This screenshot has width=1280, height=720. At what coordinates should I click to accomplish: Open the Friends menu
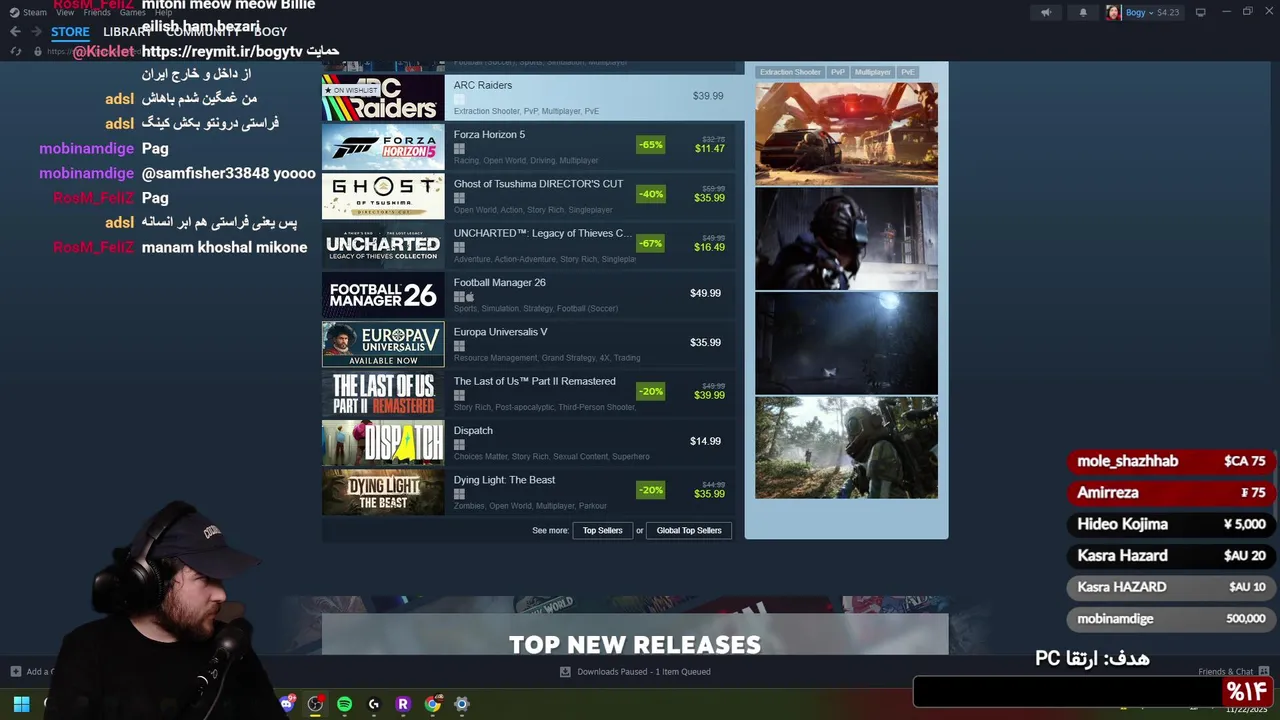(97, 12)
